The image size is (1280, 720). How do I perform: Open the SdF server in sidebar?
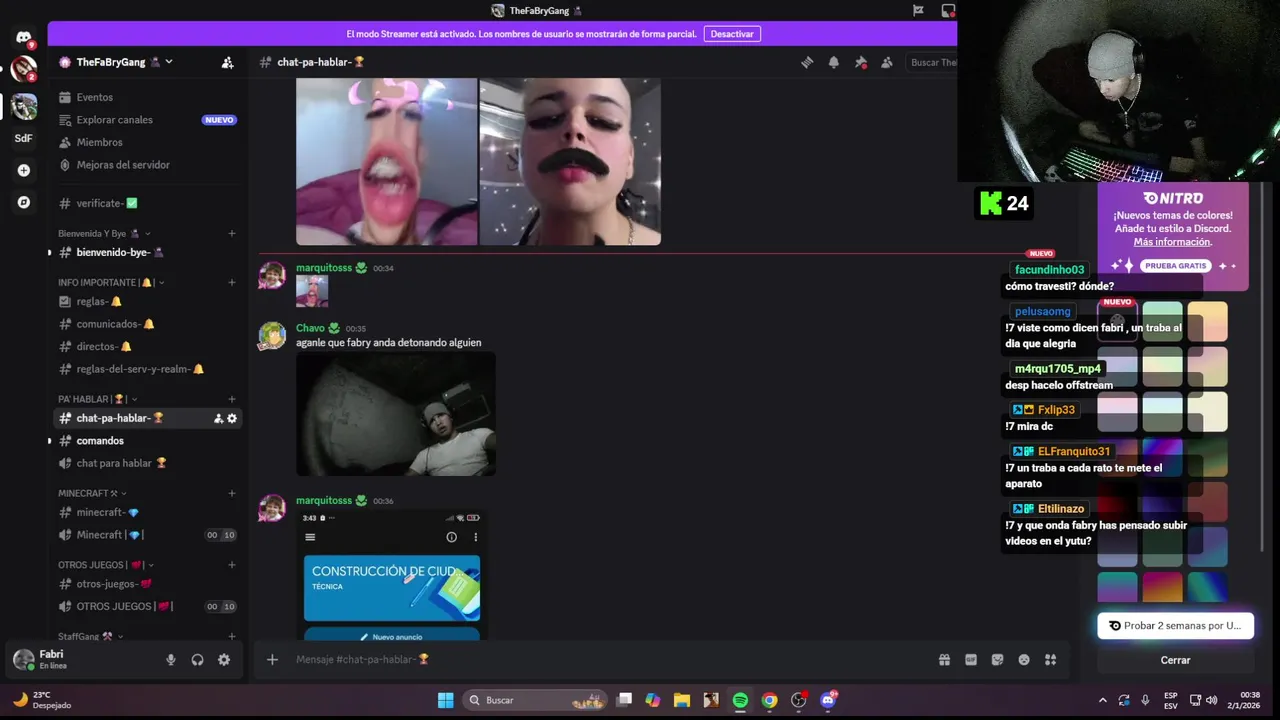pos(23,138)
